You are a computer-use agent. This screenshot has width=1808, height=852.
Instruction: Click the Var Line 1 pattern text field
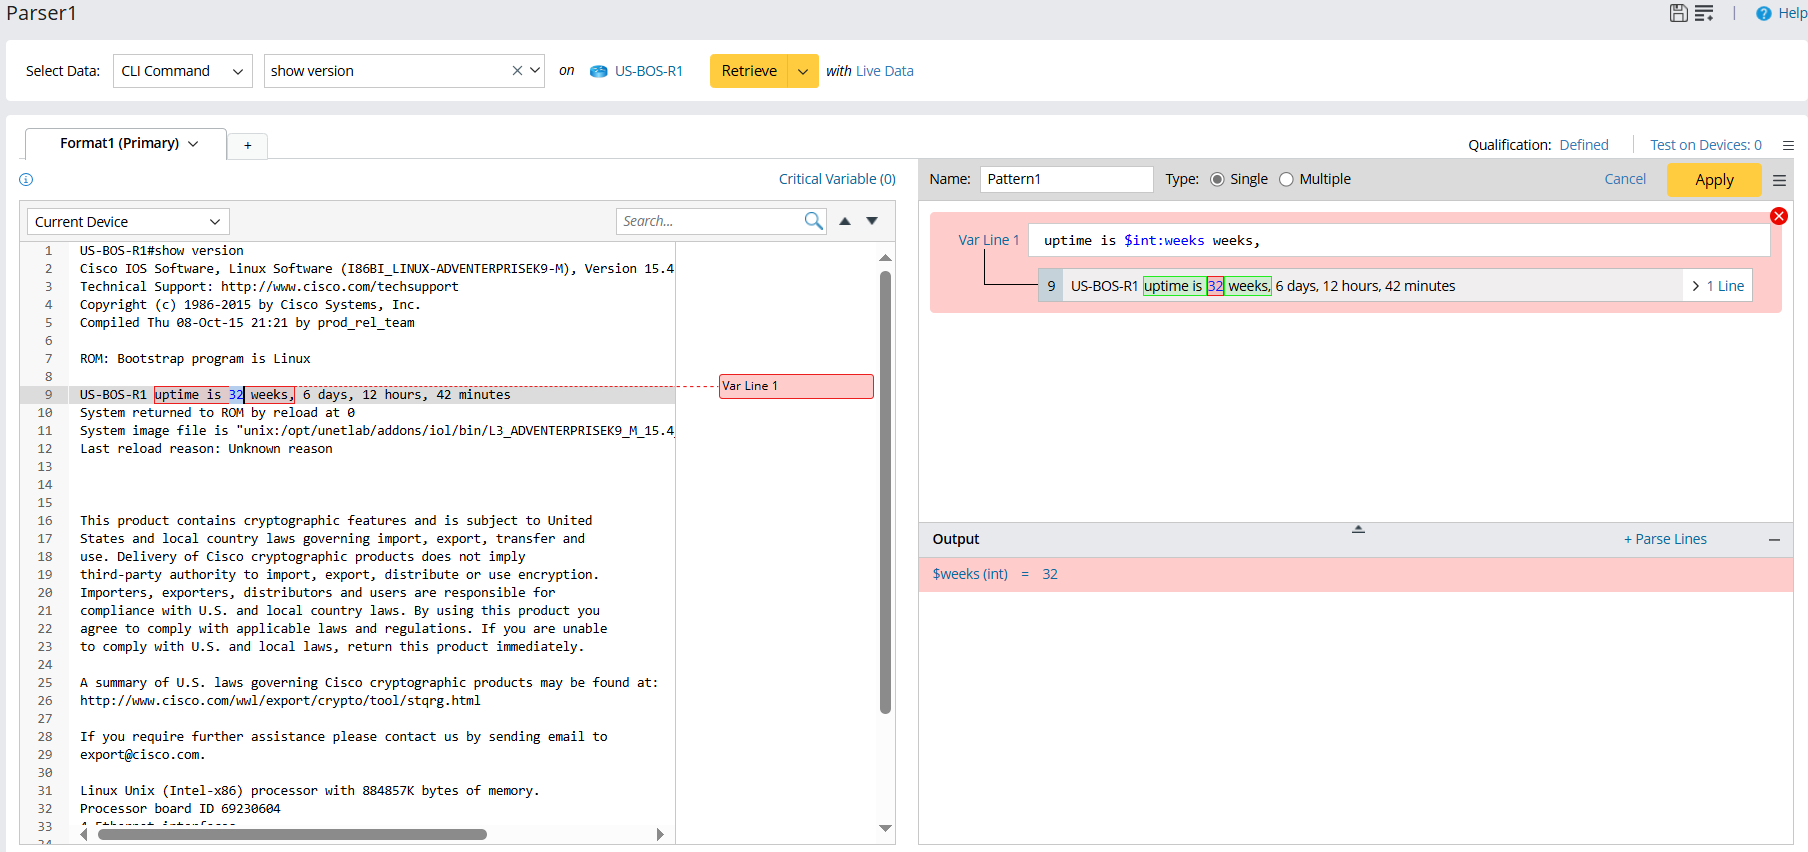coord(1398,240)
